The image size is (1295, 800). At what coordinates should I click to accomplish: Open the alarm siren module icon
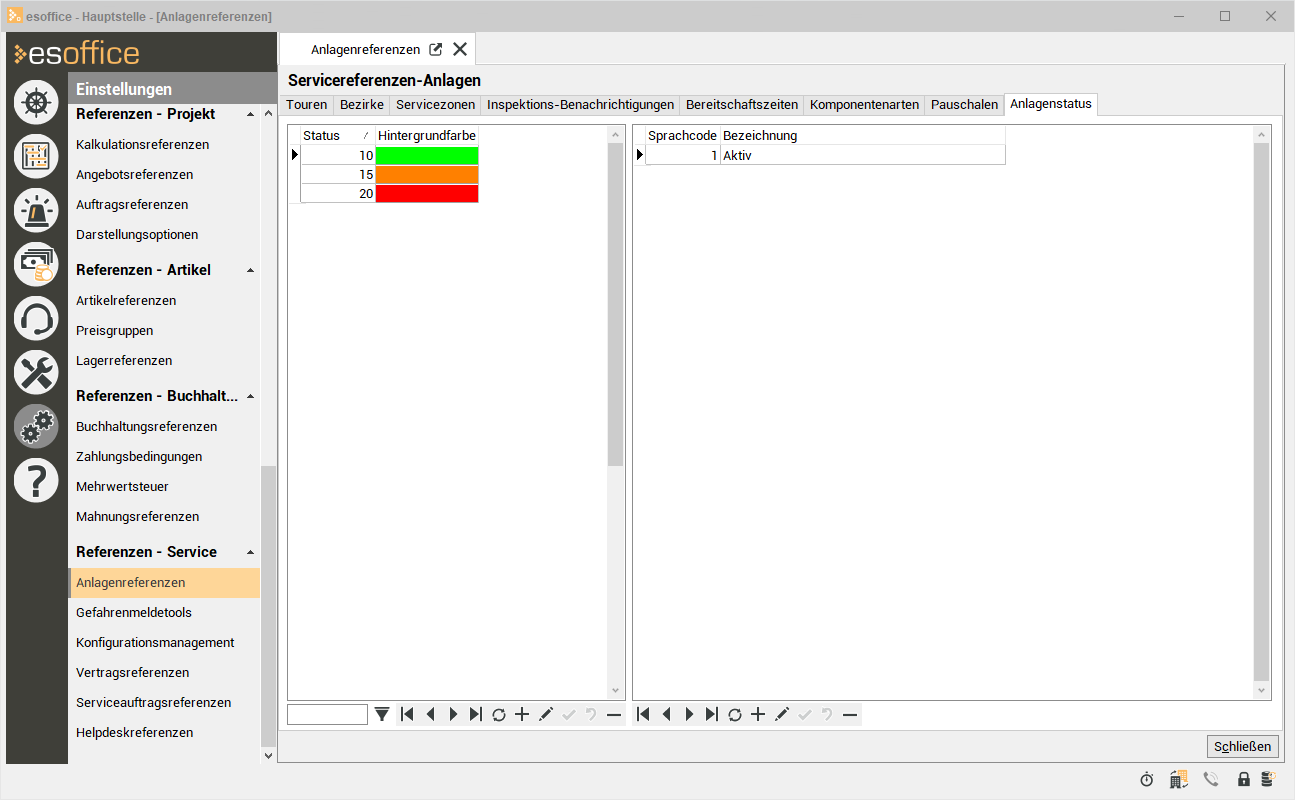point(36,210)
